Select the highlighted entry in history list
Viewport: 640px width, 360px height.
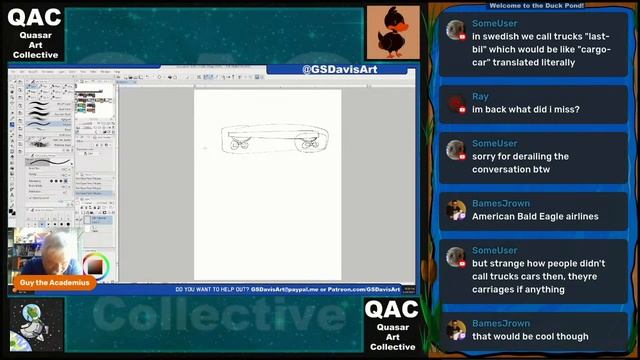point(93,193)
